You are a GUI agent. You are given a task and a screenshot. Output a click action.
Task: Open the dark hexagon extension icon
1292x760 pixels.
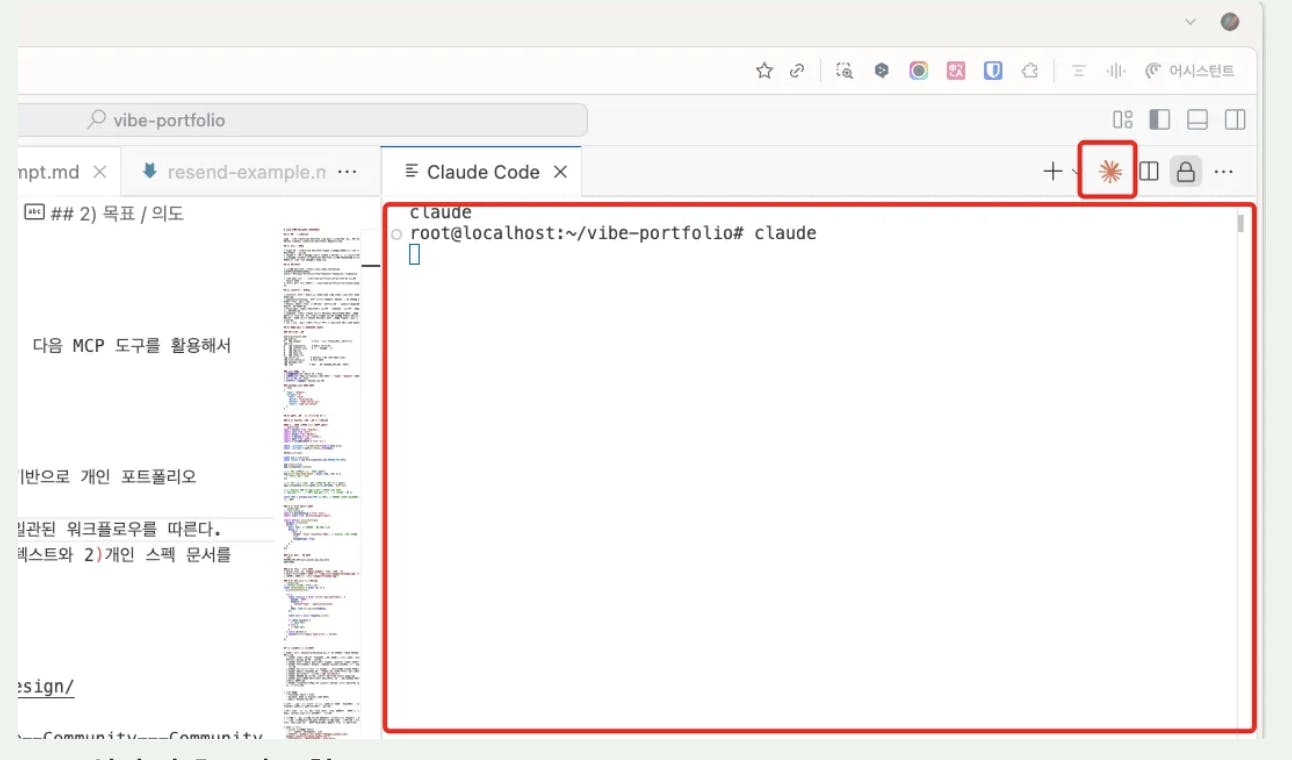click(881, 71)
